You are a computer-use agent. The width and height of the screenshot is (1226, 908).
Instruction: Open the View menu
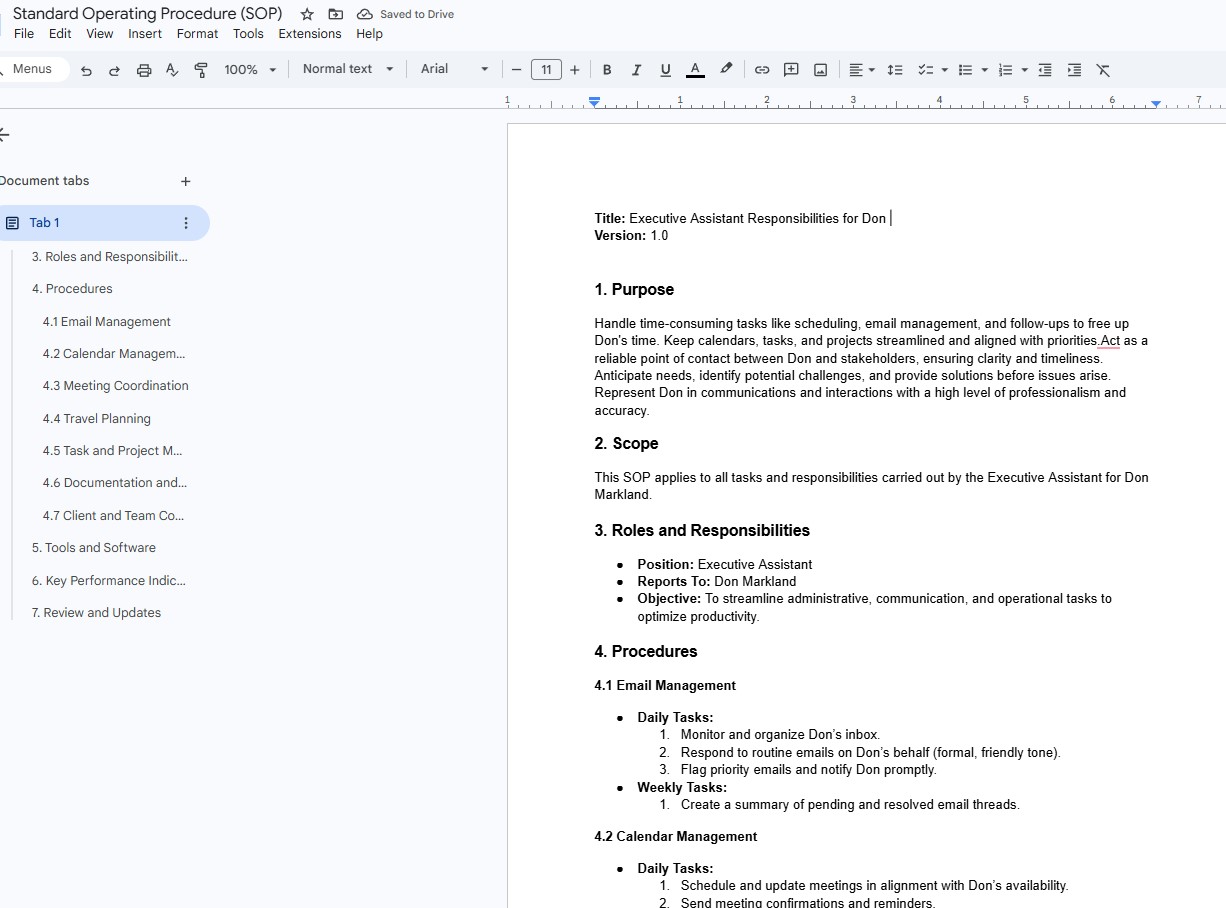pyautogui.click(x=100, y=34)
